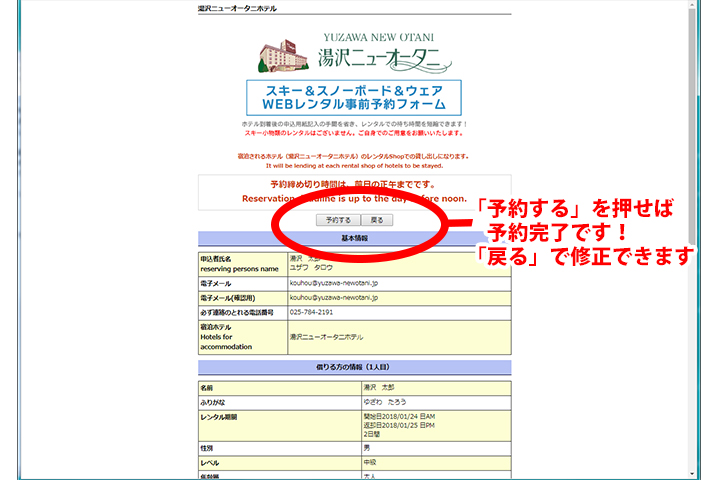Image resolution: width=720 pixels, height=480 pixels.
Task: Click the vertical scrollbar thumb
Action: (x=692, y=126)
